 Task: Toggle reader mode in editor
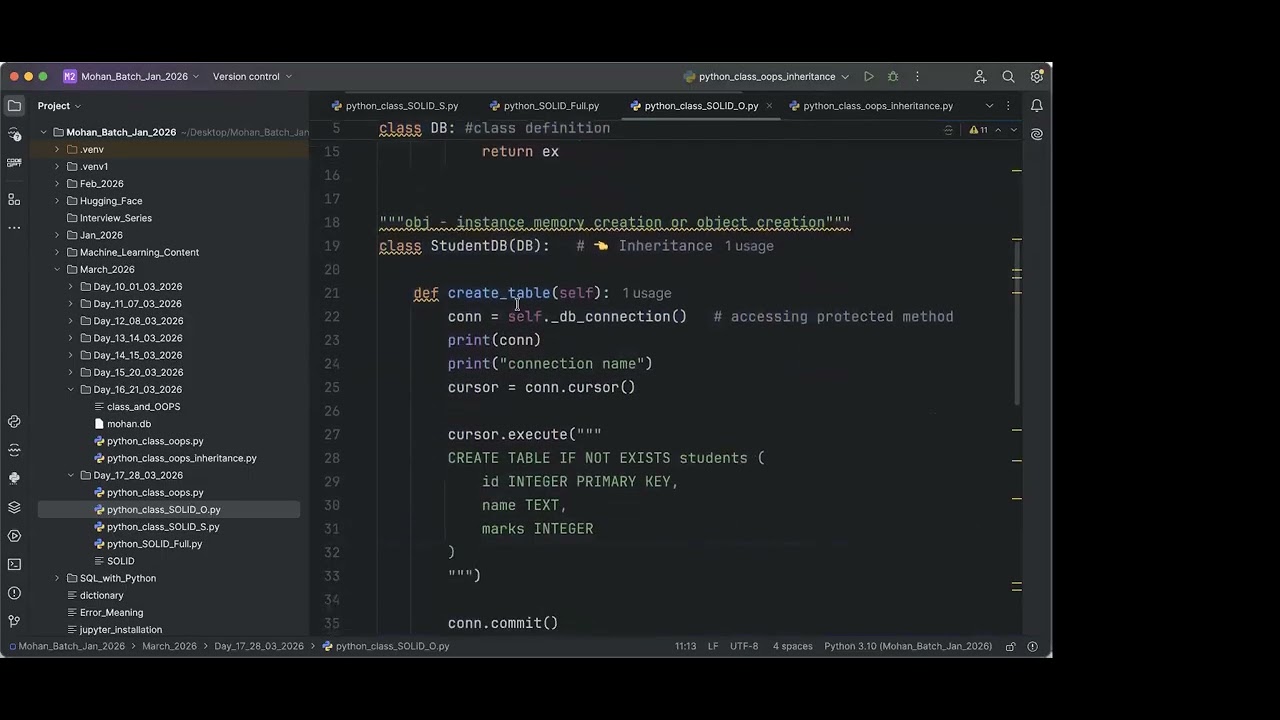[x=948, y=130]
